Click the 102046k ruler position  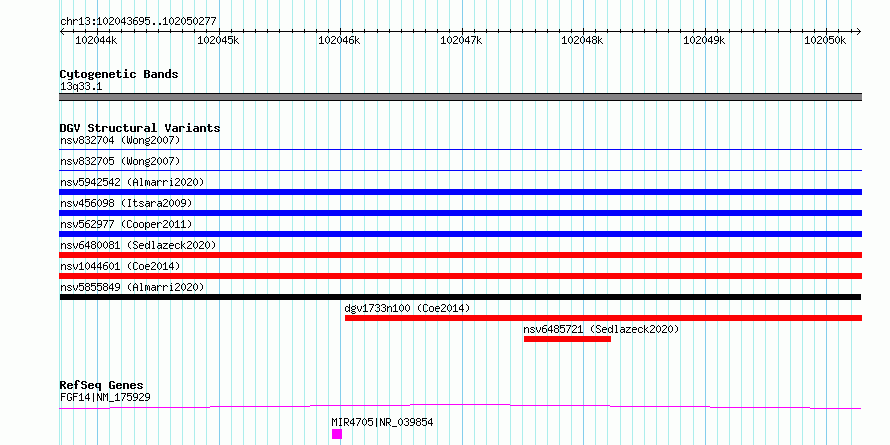tap(339, 40)
